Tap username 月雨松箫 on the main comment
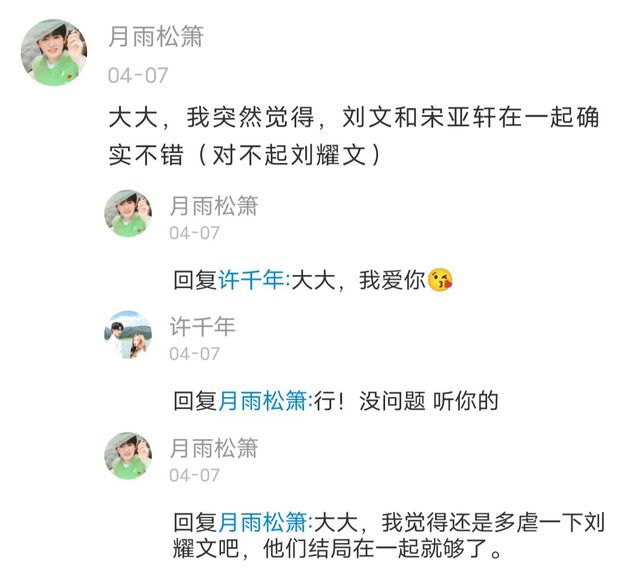The width and height of the screenshot is (640, 576). coord(156,36)
